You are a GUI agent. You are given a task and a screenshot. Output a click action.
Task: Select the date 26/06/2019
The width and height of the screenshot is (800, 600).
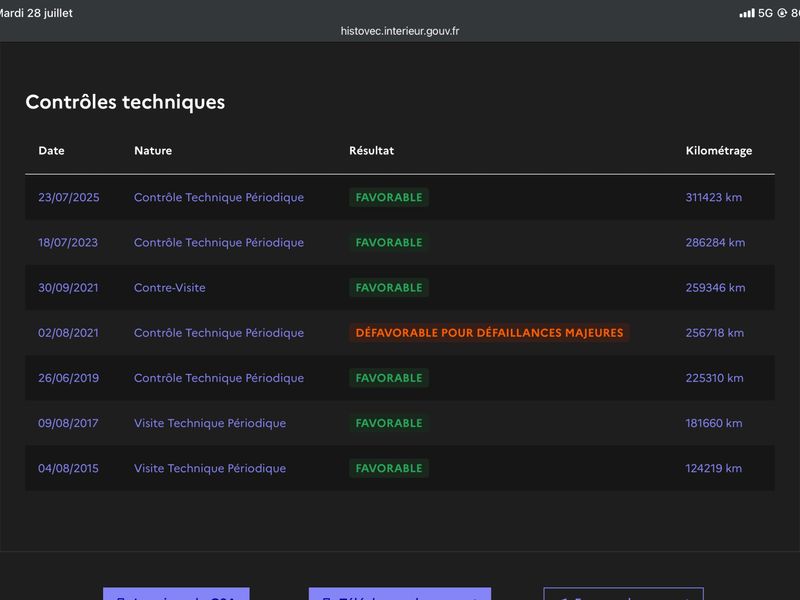pos(68,378)
